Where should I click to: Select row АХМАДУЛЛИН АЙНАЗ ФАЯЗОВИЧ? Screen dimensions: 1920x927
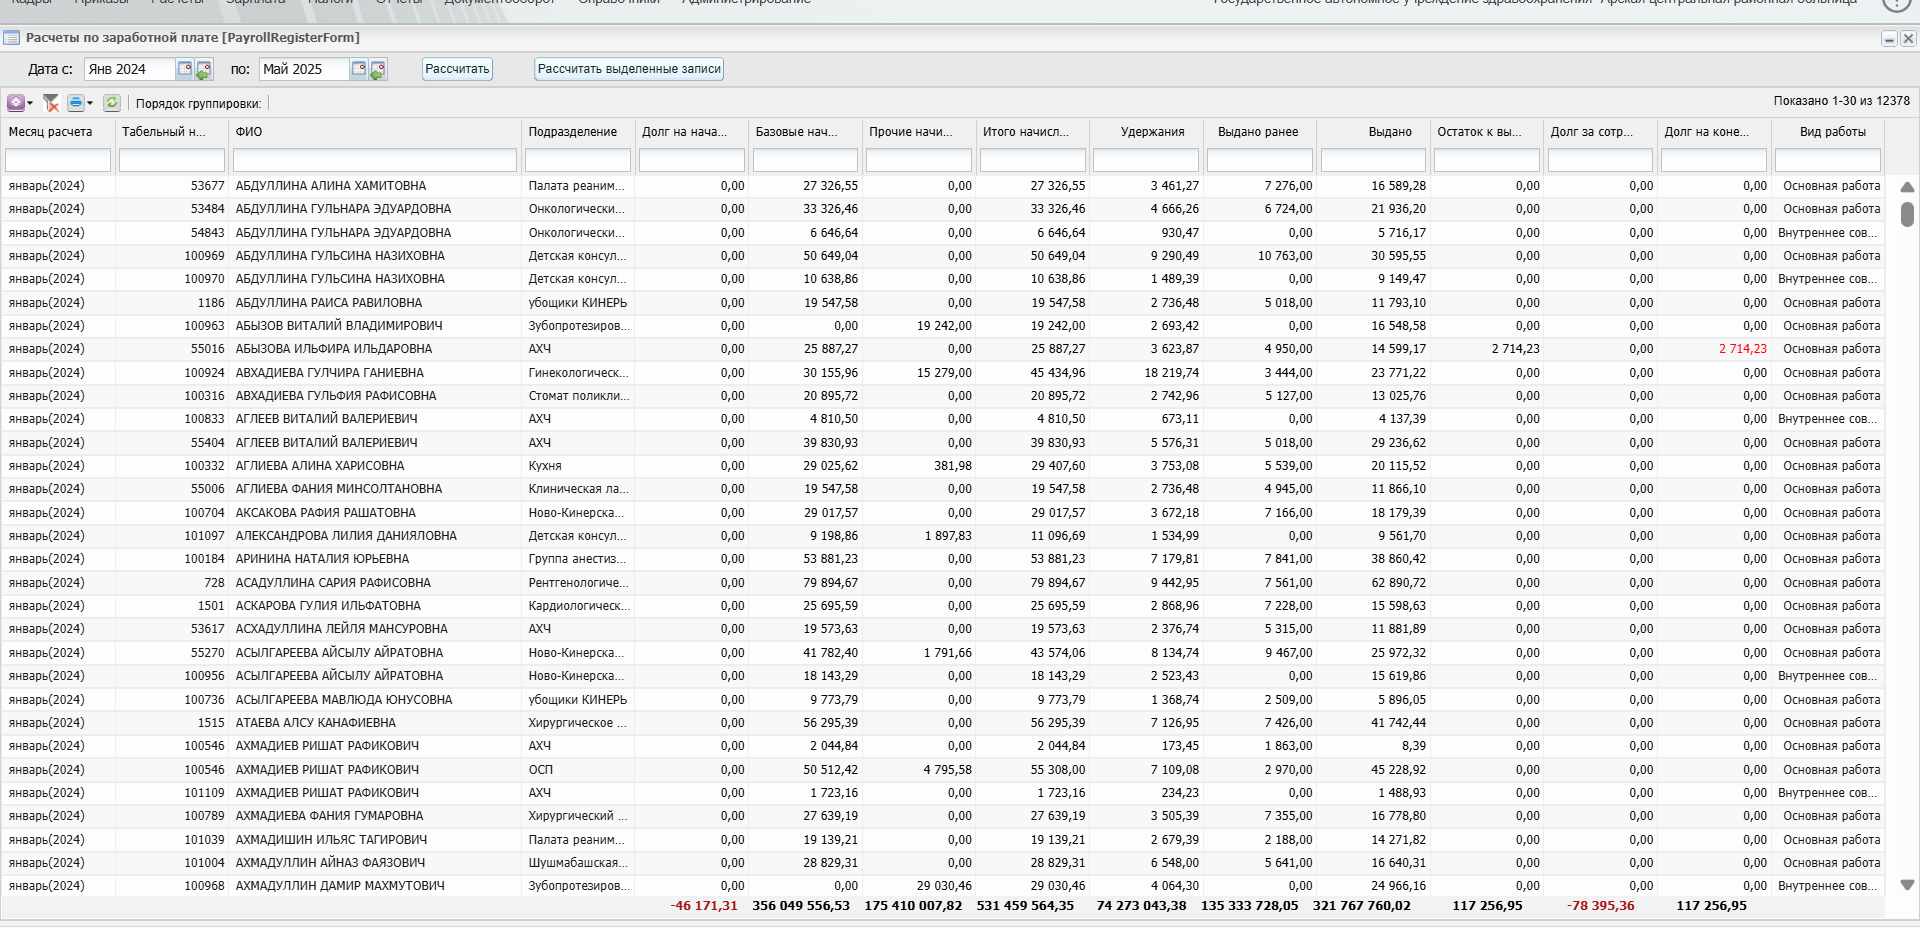[943, 863]
